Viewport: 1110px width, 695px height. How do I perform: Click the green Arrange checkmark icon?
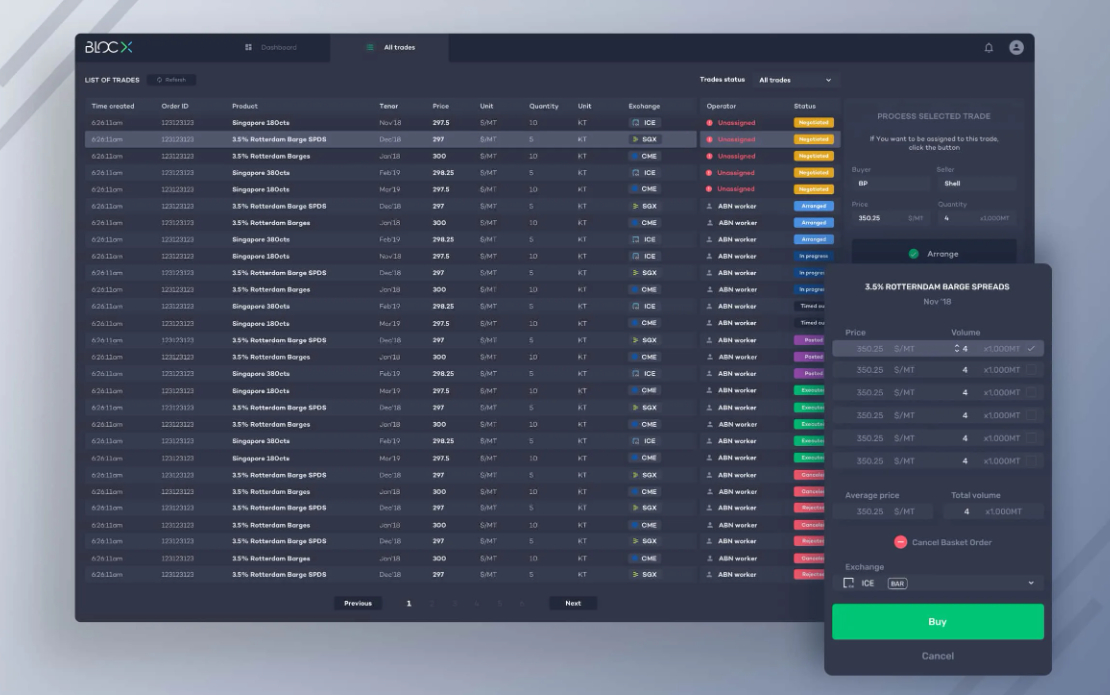pyautogui.click(x=913, y=254)
